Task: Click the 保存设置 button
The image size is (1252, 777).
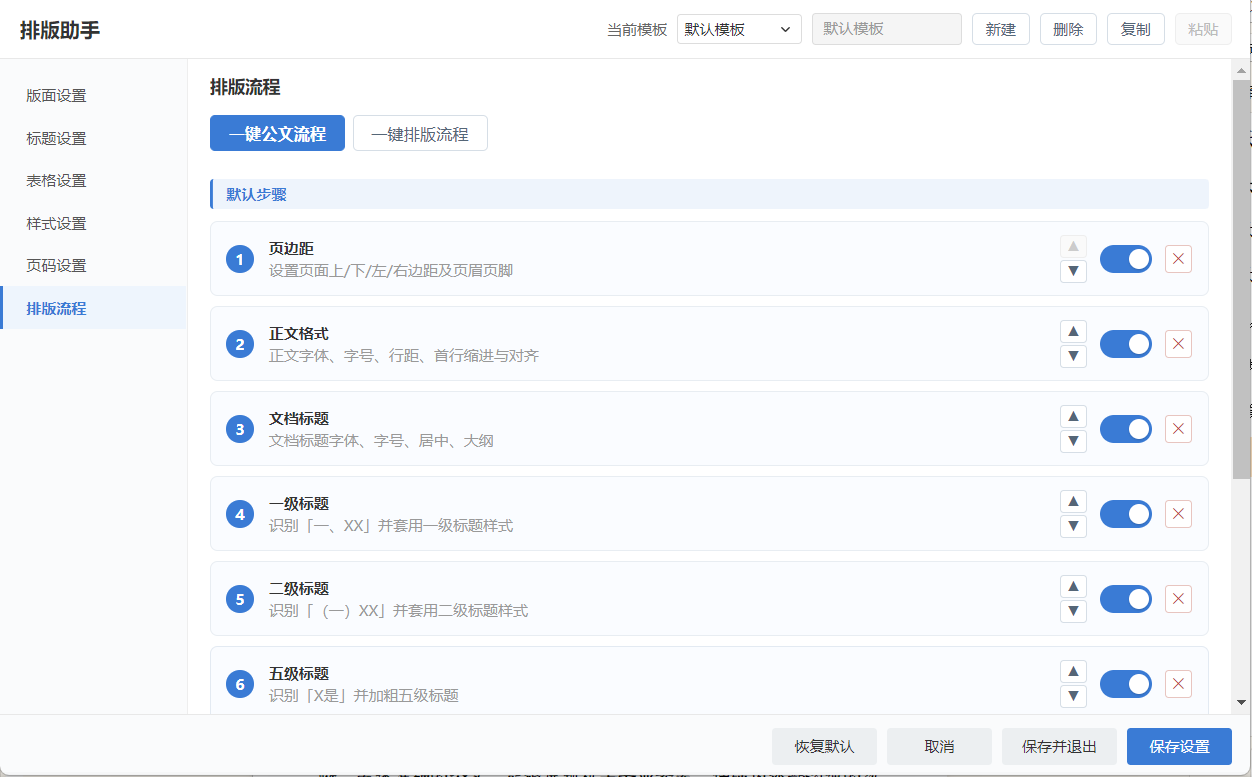Action: [x=1179, y=746]
